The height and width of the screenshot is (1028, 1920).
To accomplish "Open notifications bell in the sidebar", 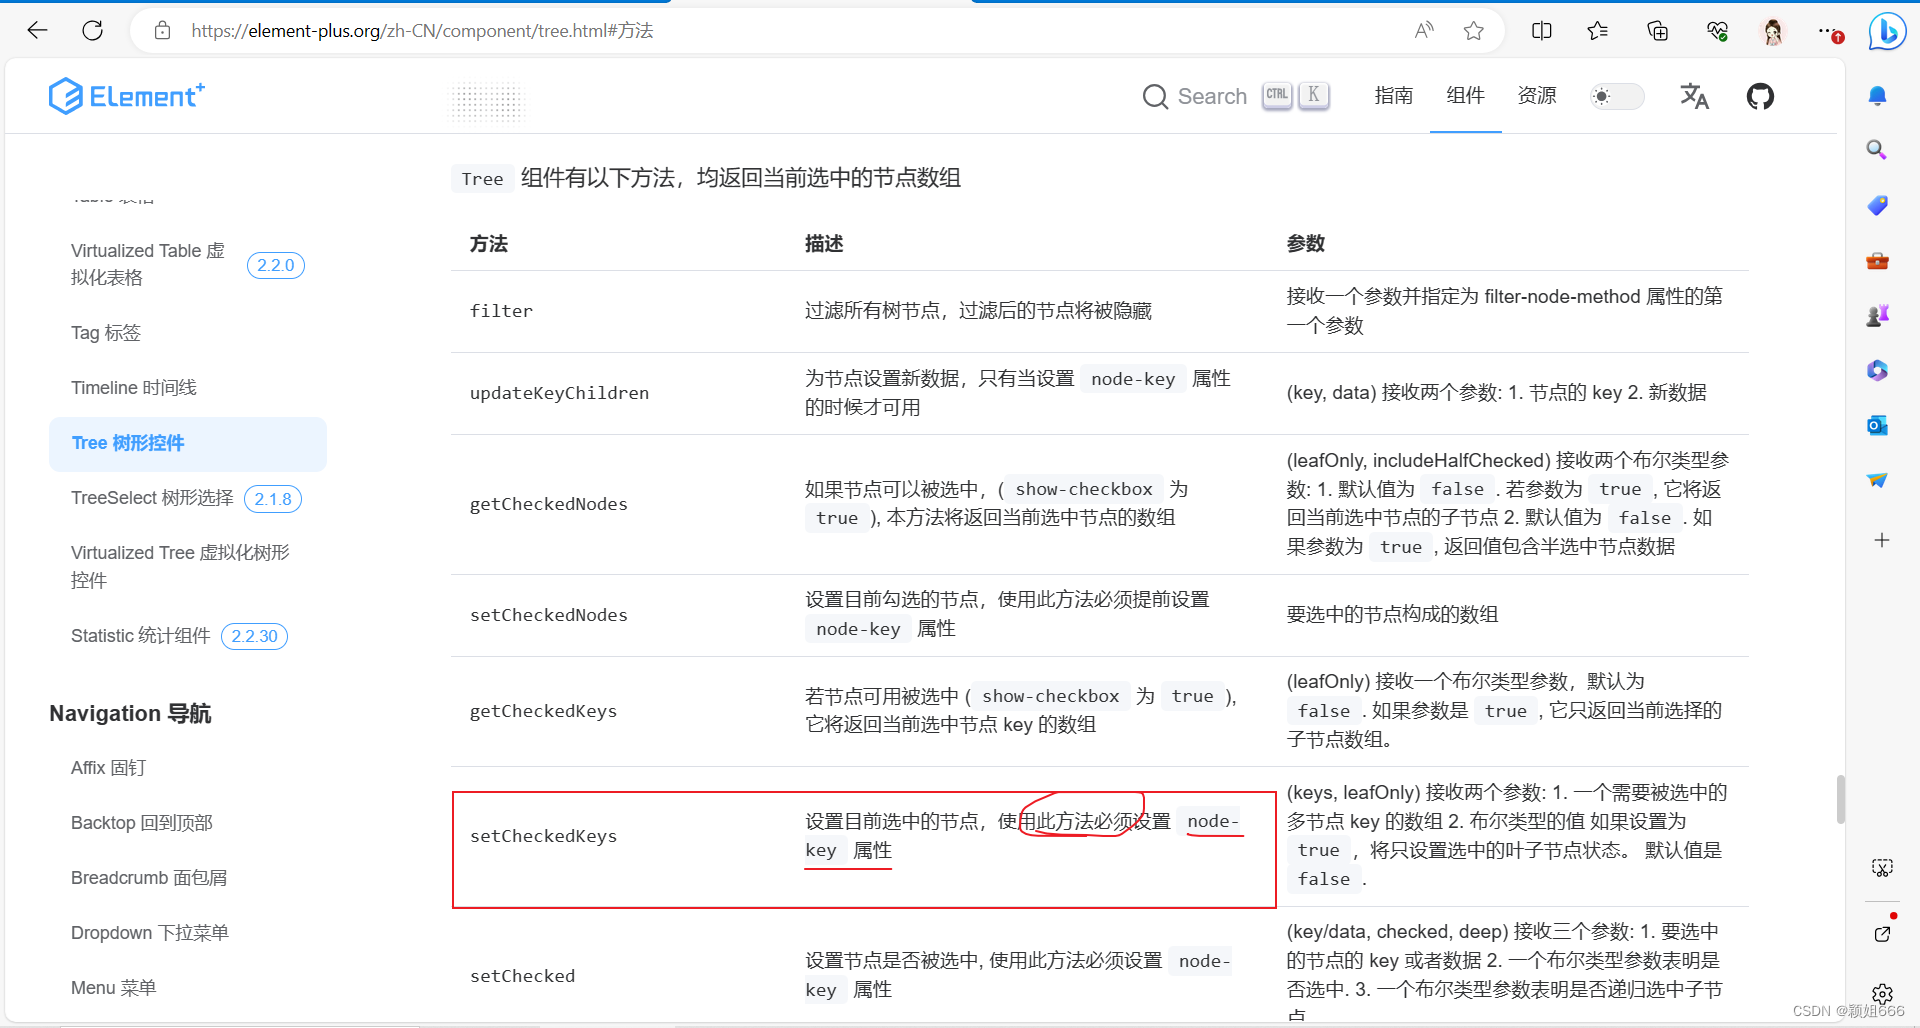I will pyautogui.click(x=1877, y=95).
